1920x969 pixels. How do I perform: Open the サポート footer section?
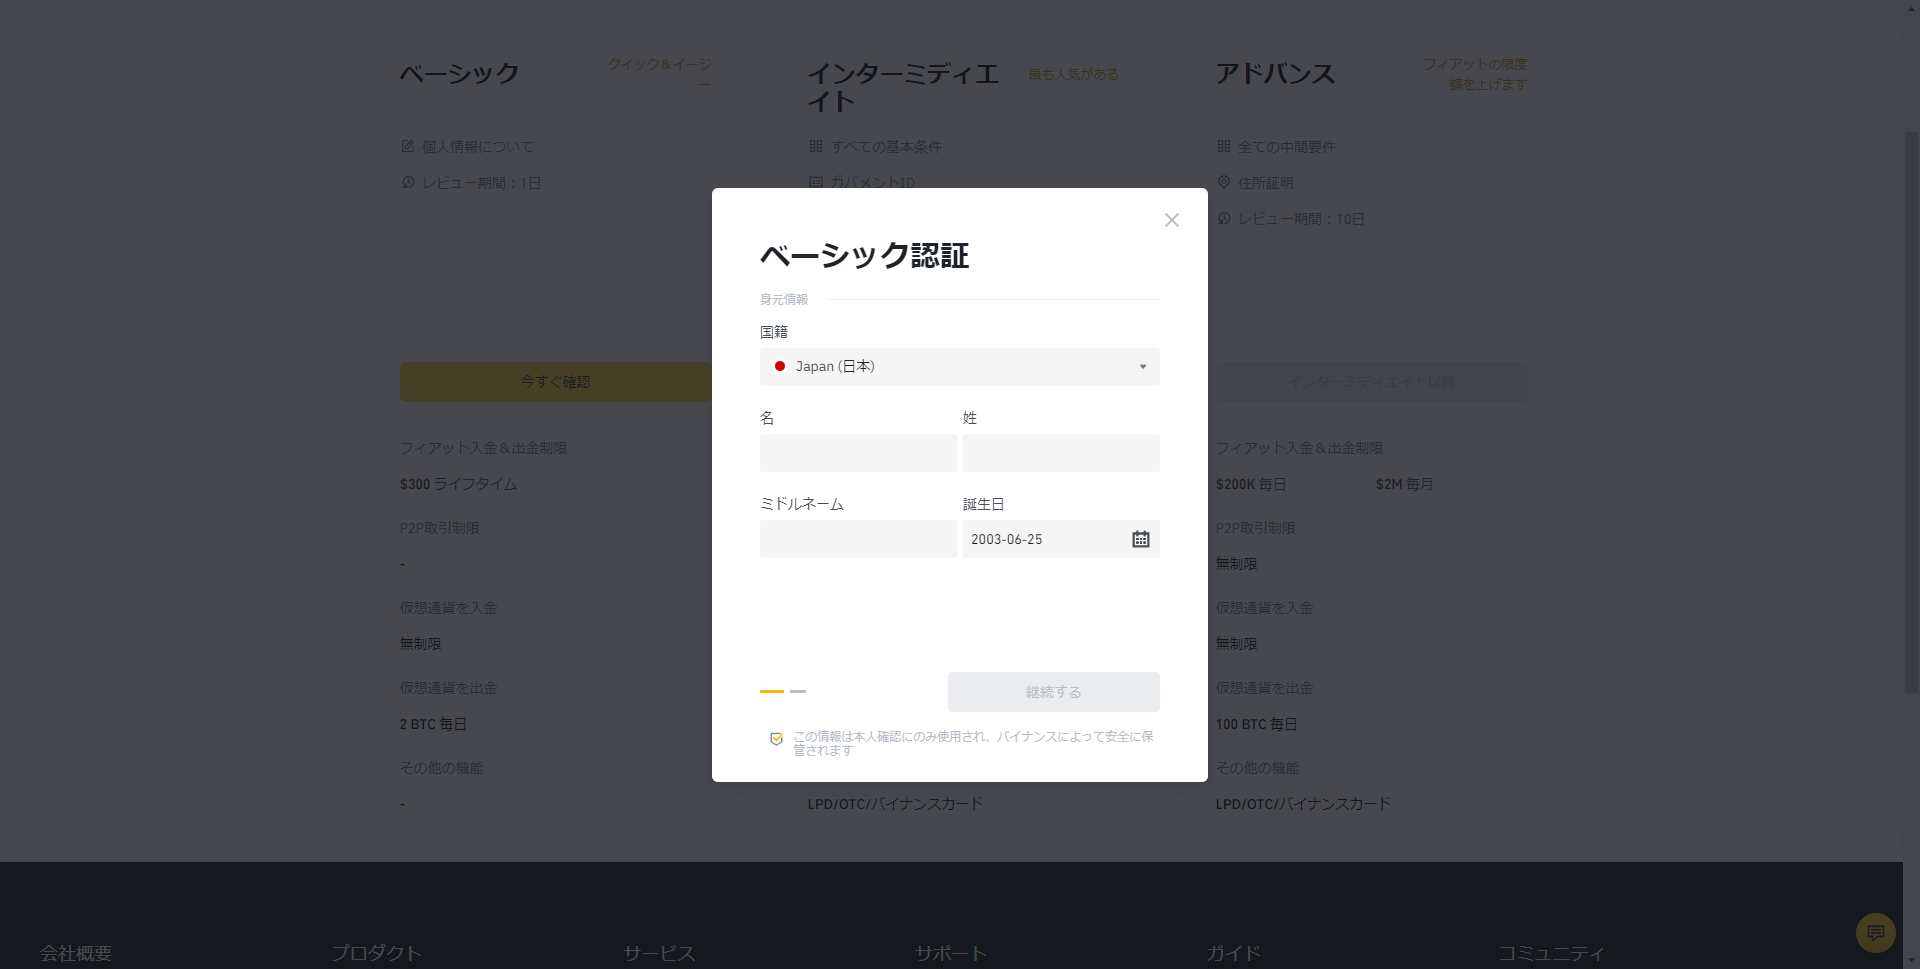click(x=950, y=953)
